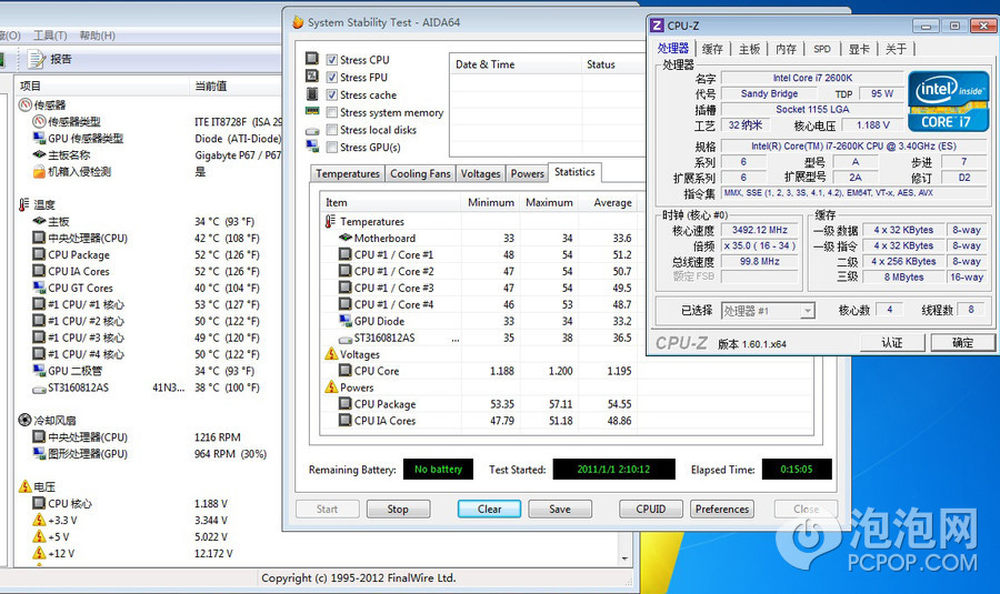Click the CPU-Z logo icon in title bar
The image size is (1000, 594).
pyautogui.click(x=656, y=26)
